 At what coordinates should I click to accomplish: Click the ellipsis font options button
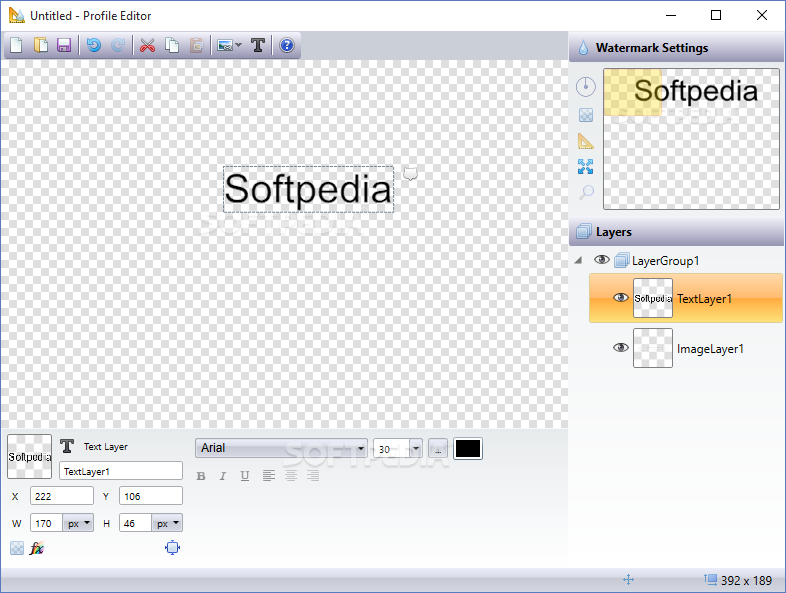[438, 449]
